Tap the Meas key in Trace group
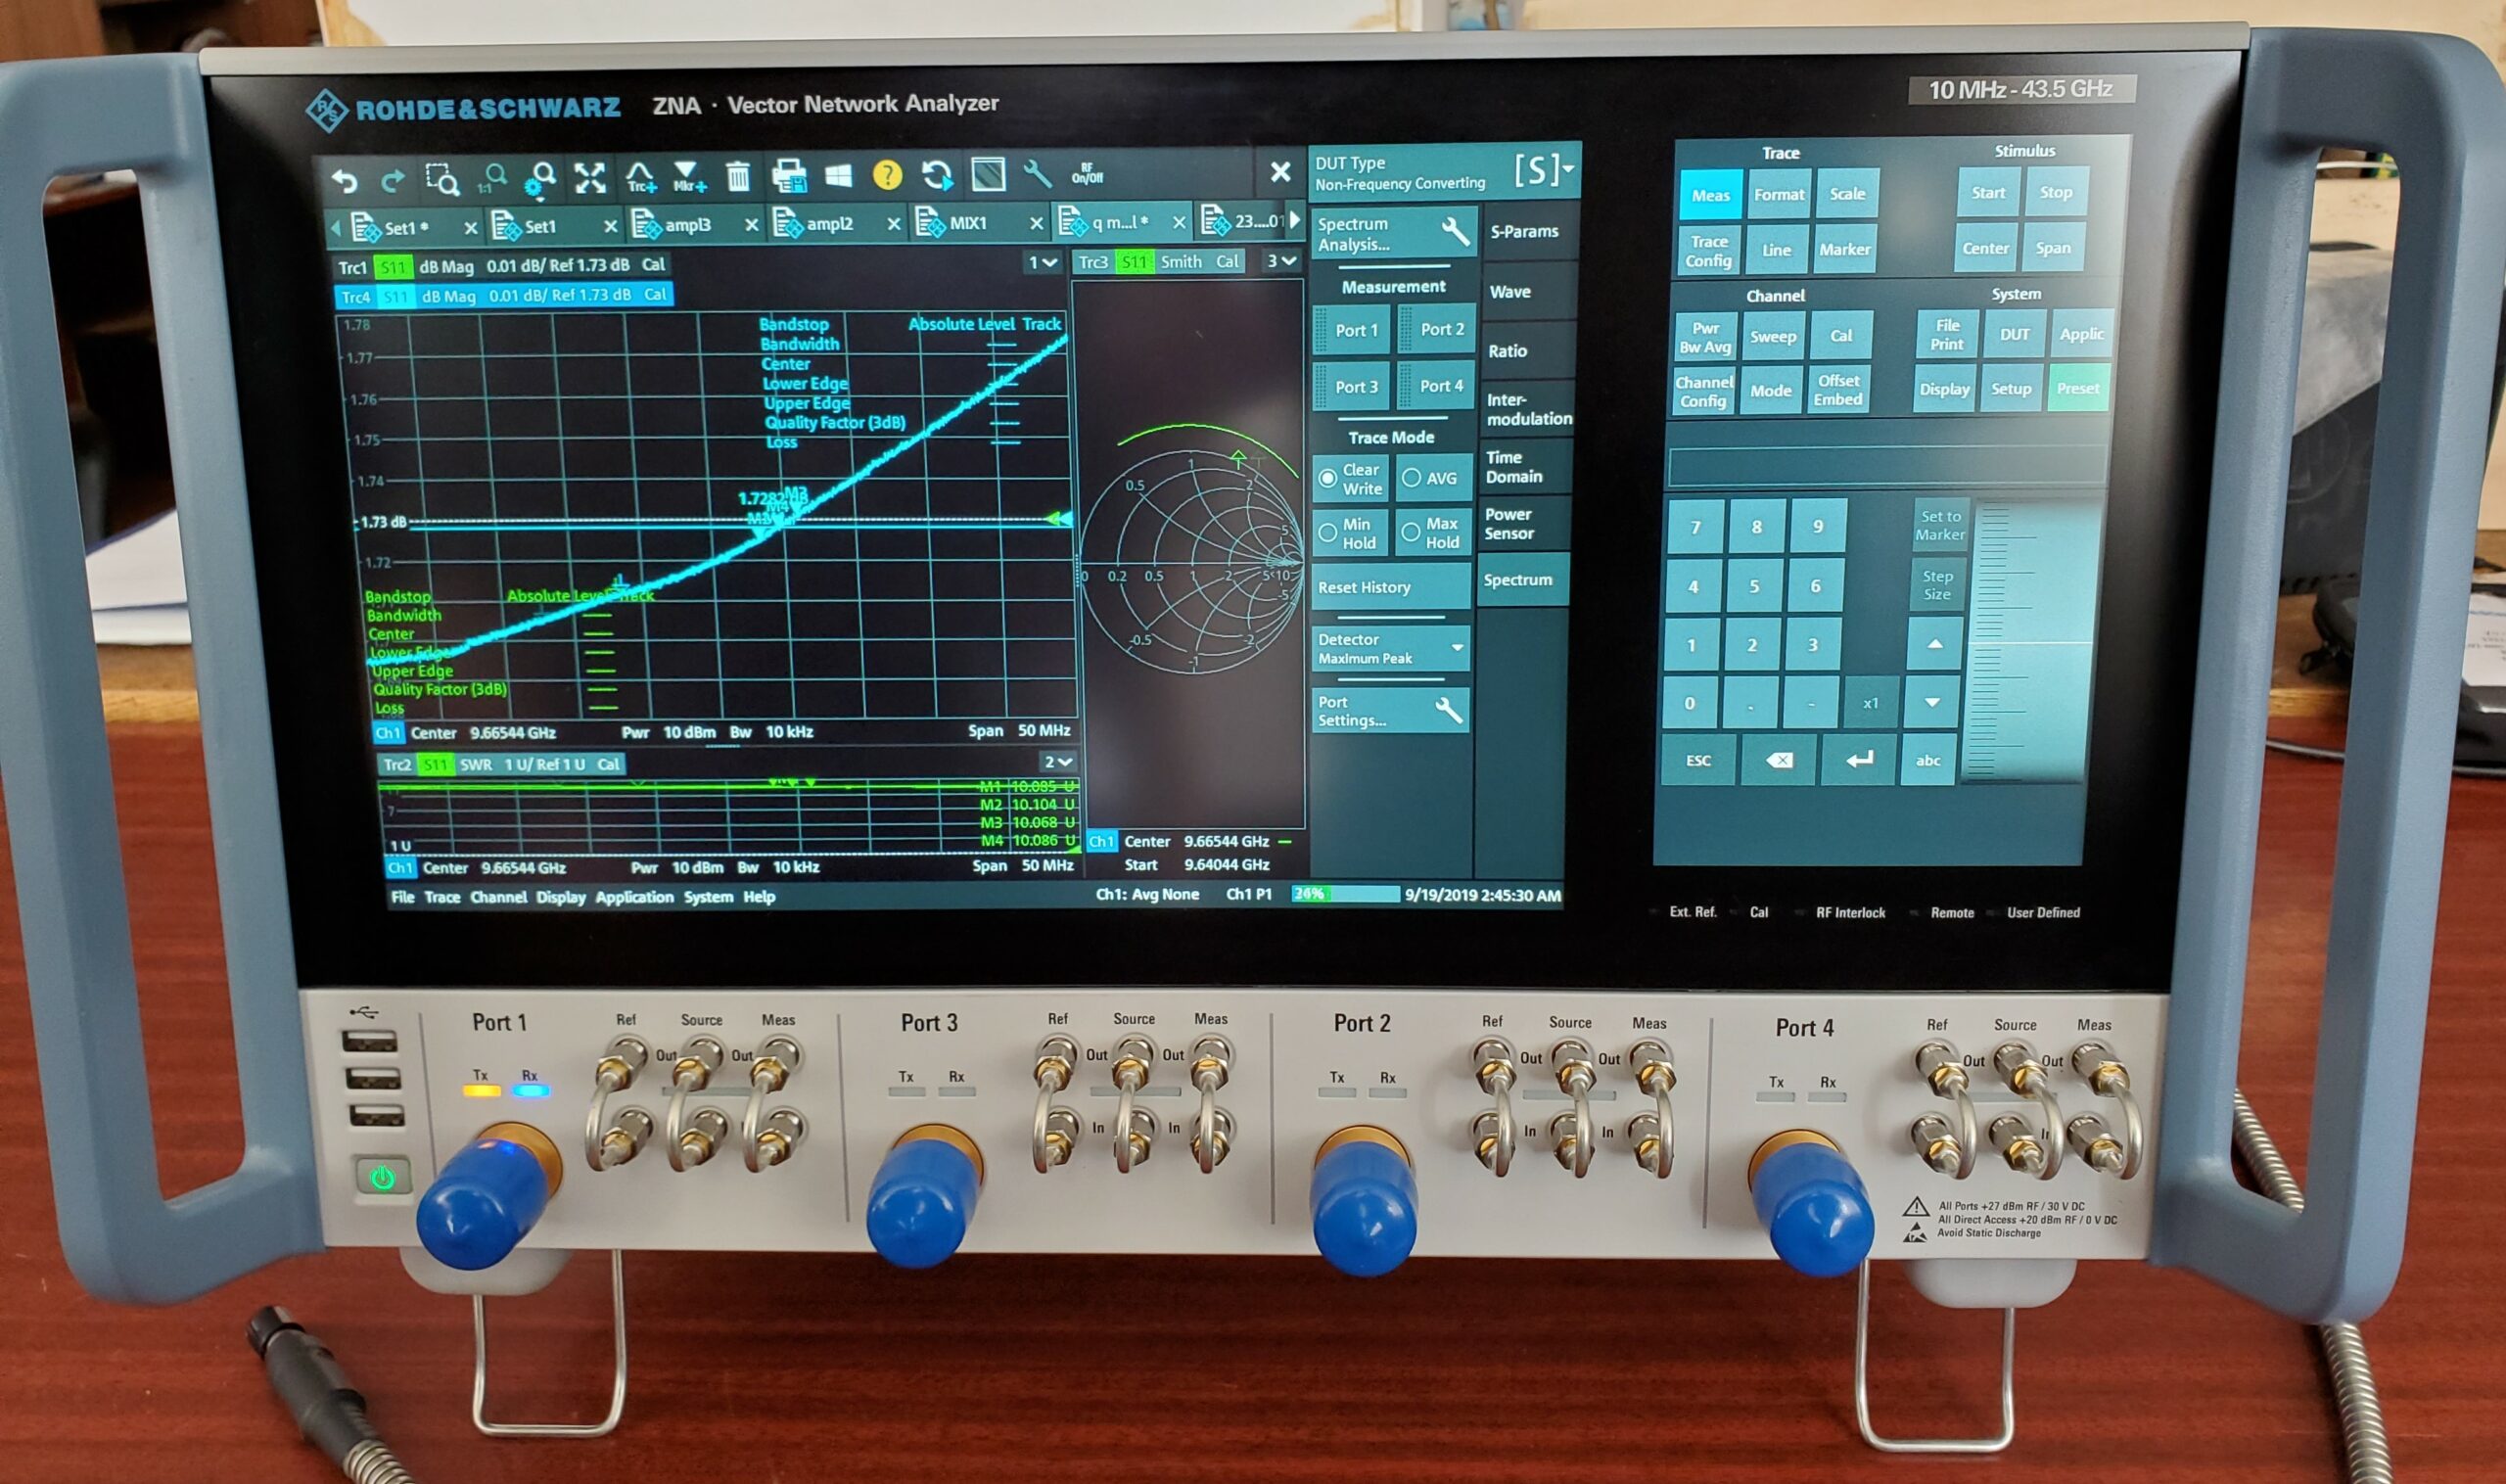The height and width of the screenshot is (1484, 2506). 1710,195
